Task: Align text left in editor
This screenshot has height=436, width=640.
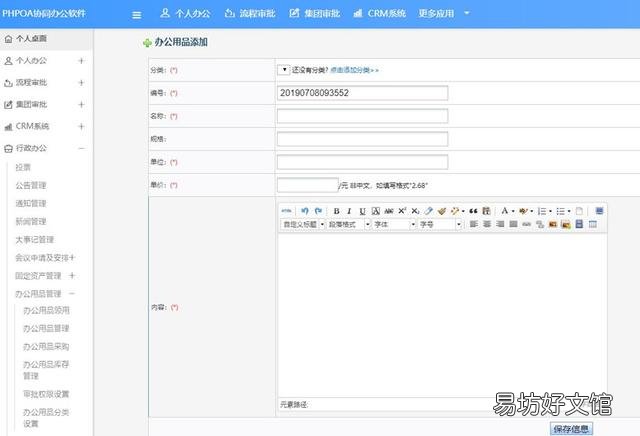Action: click(473, 224)
